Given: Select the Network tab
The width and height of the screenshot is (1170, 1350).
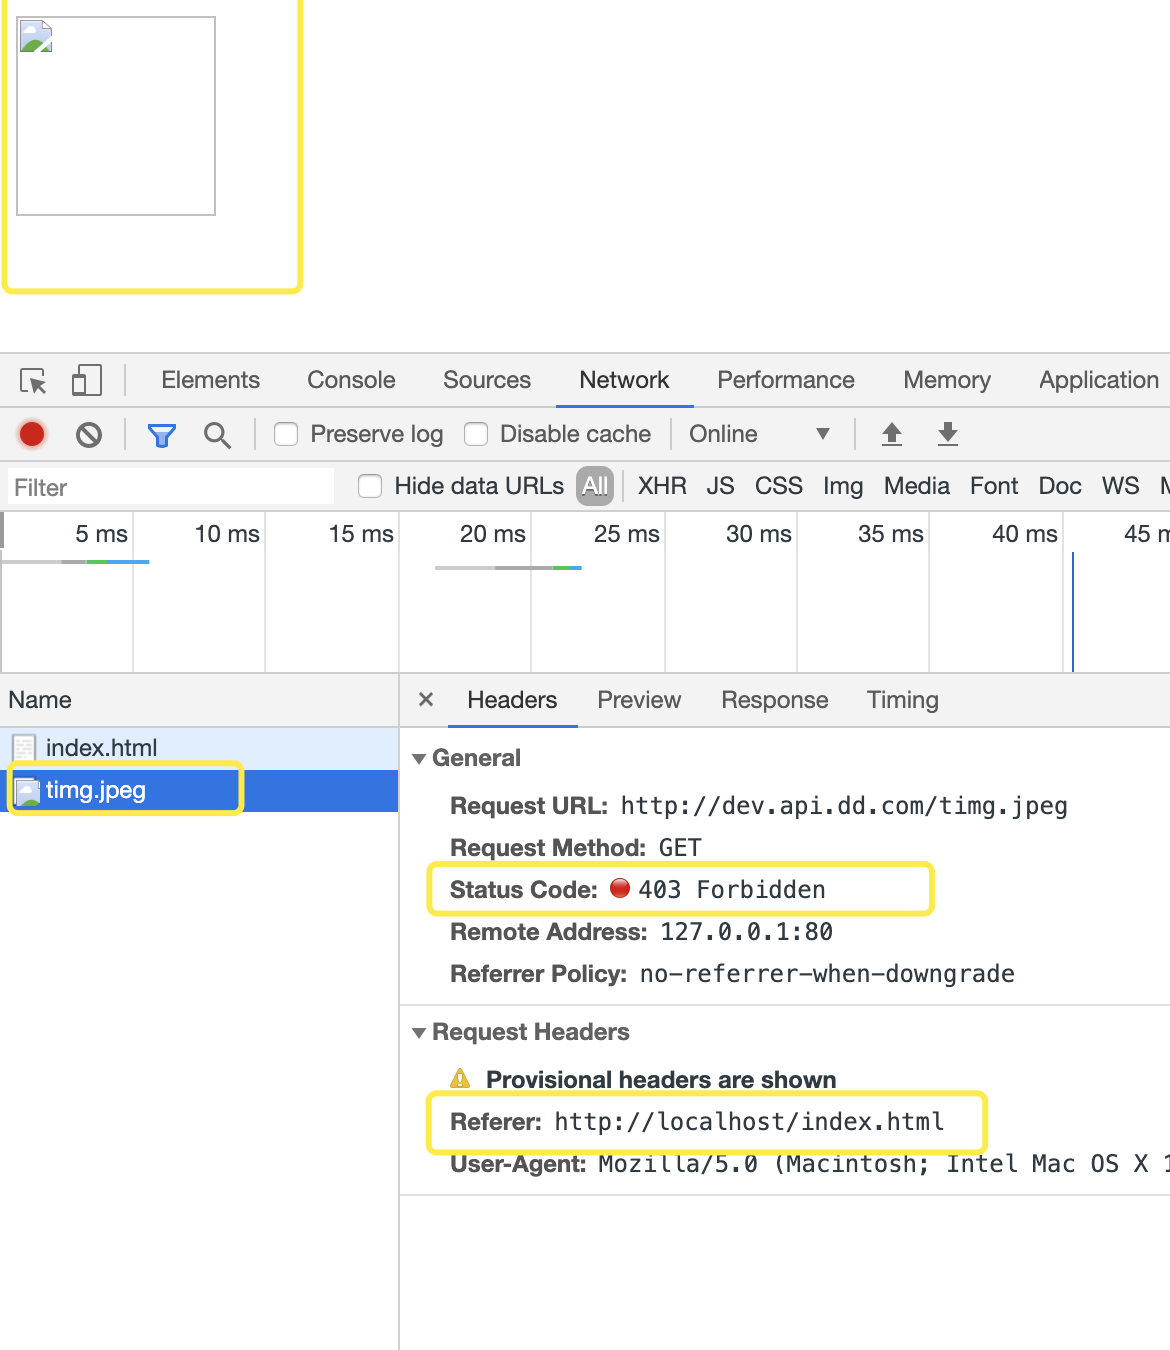Looking at the screenshot, I should point(624,380).
